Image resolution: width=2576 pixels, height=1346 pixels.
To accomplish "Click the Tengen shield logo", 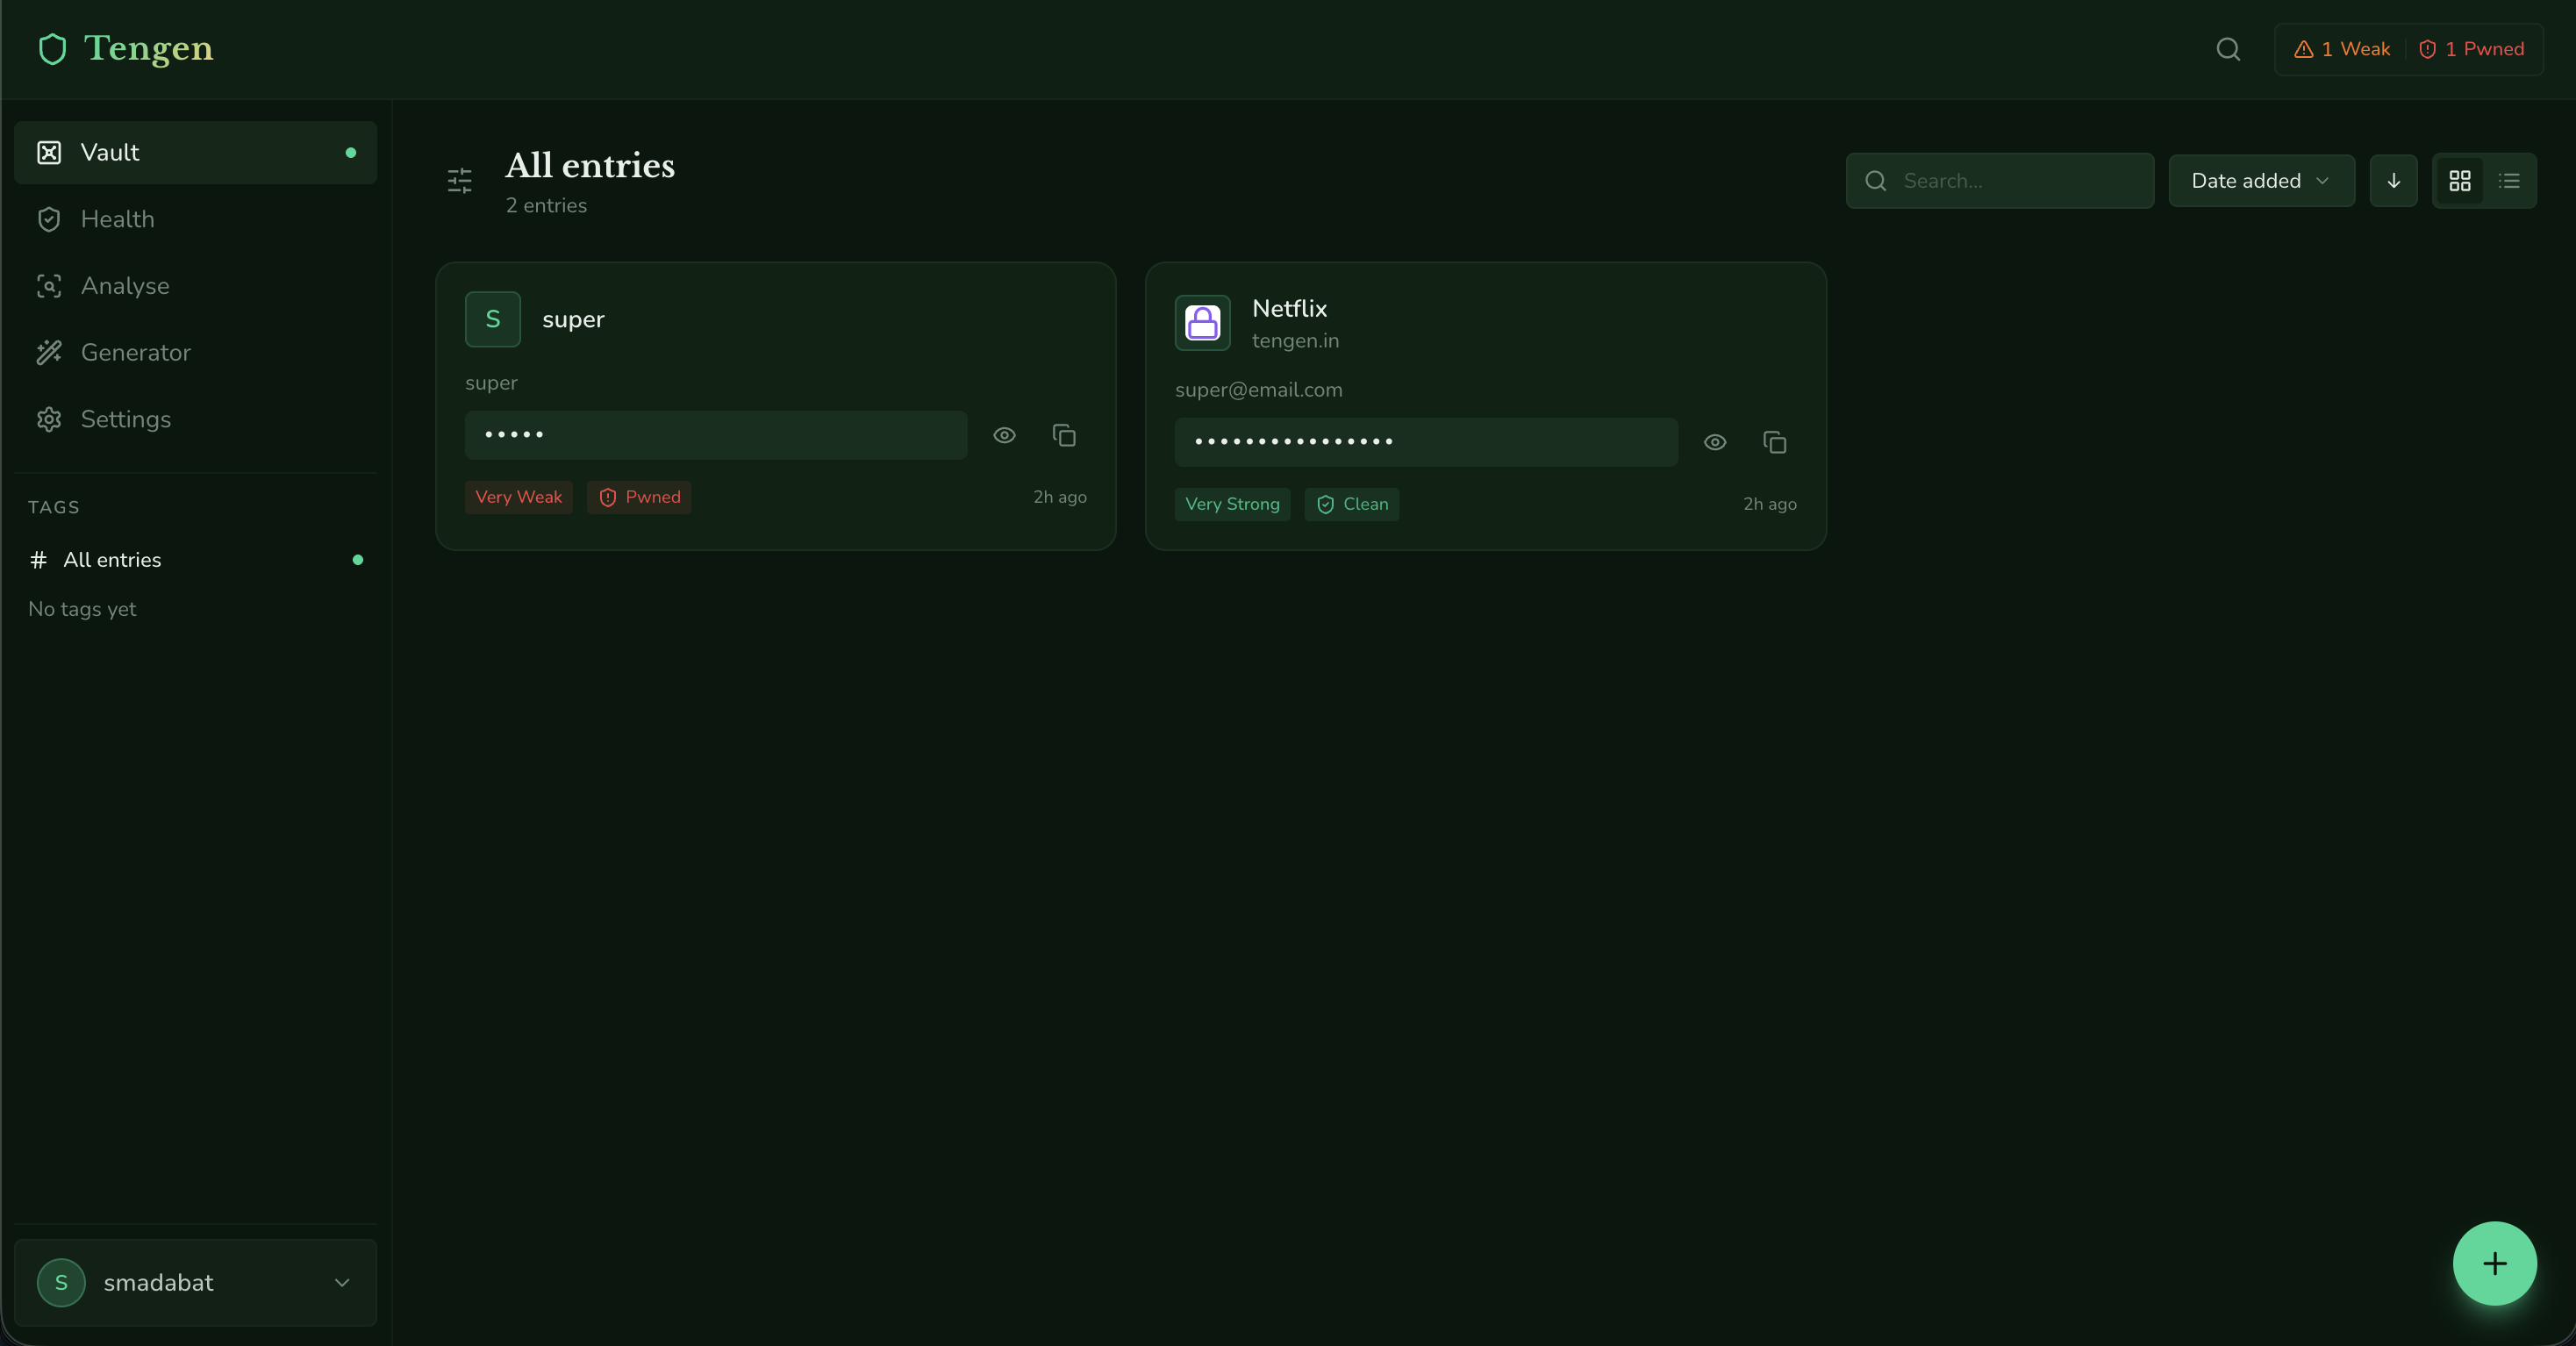I will pos(52,49).
